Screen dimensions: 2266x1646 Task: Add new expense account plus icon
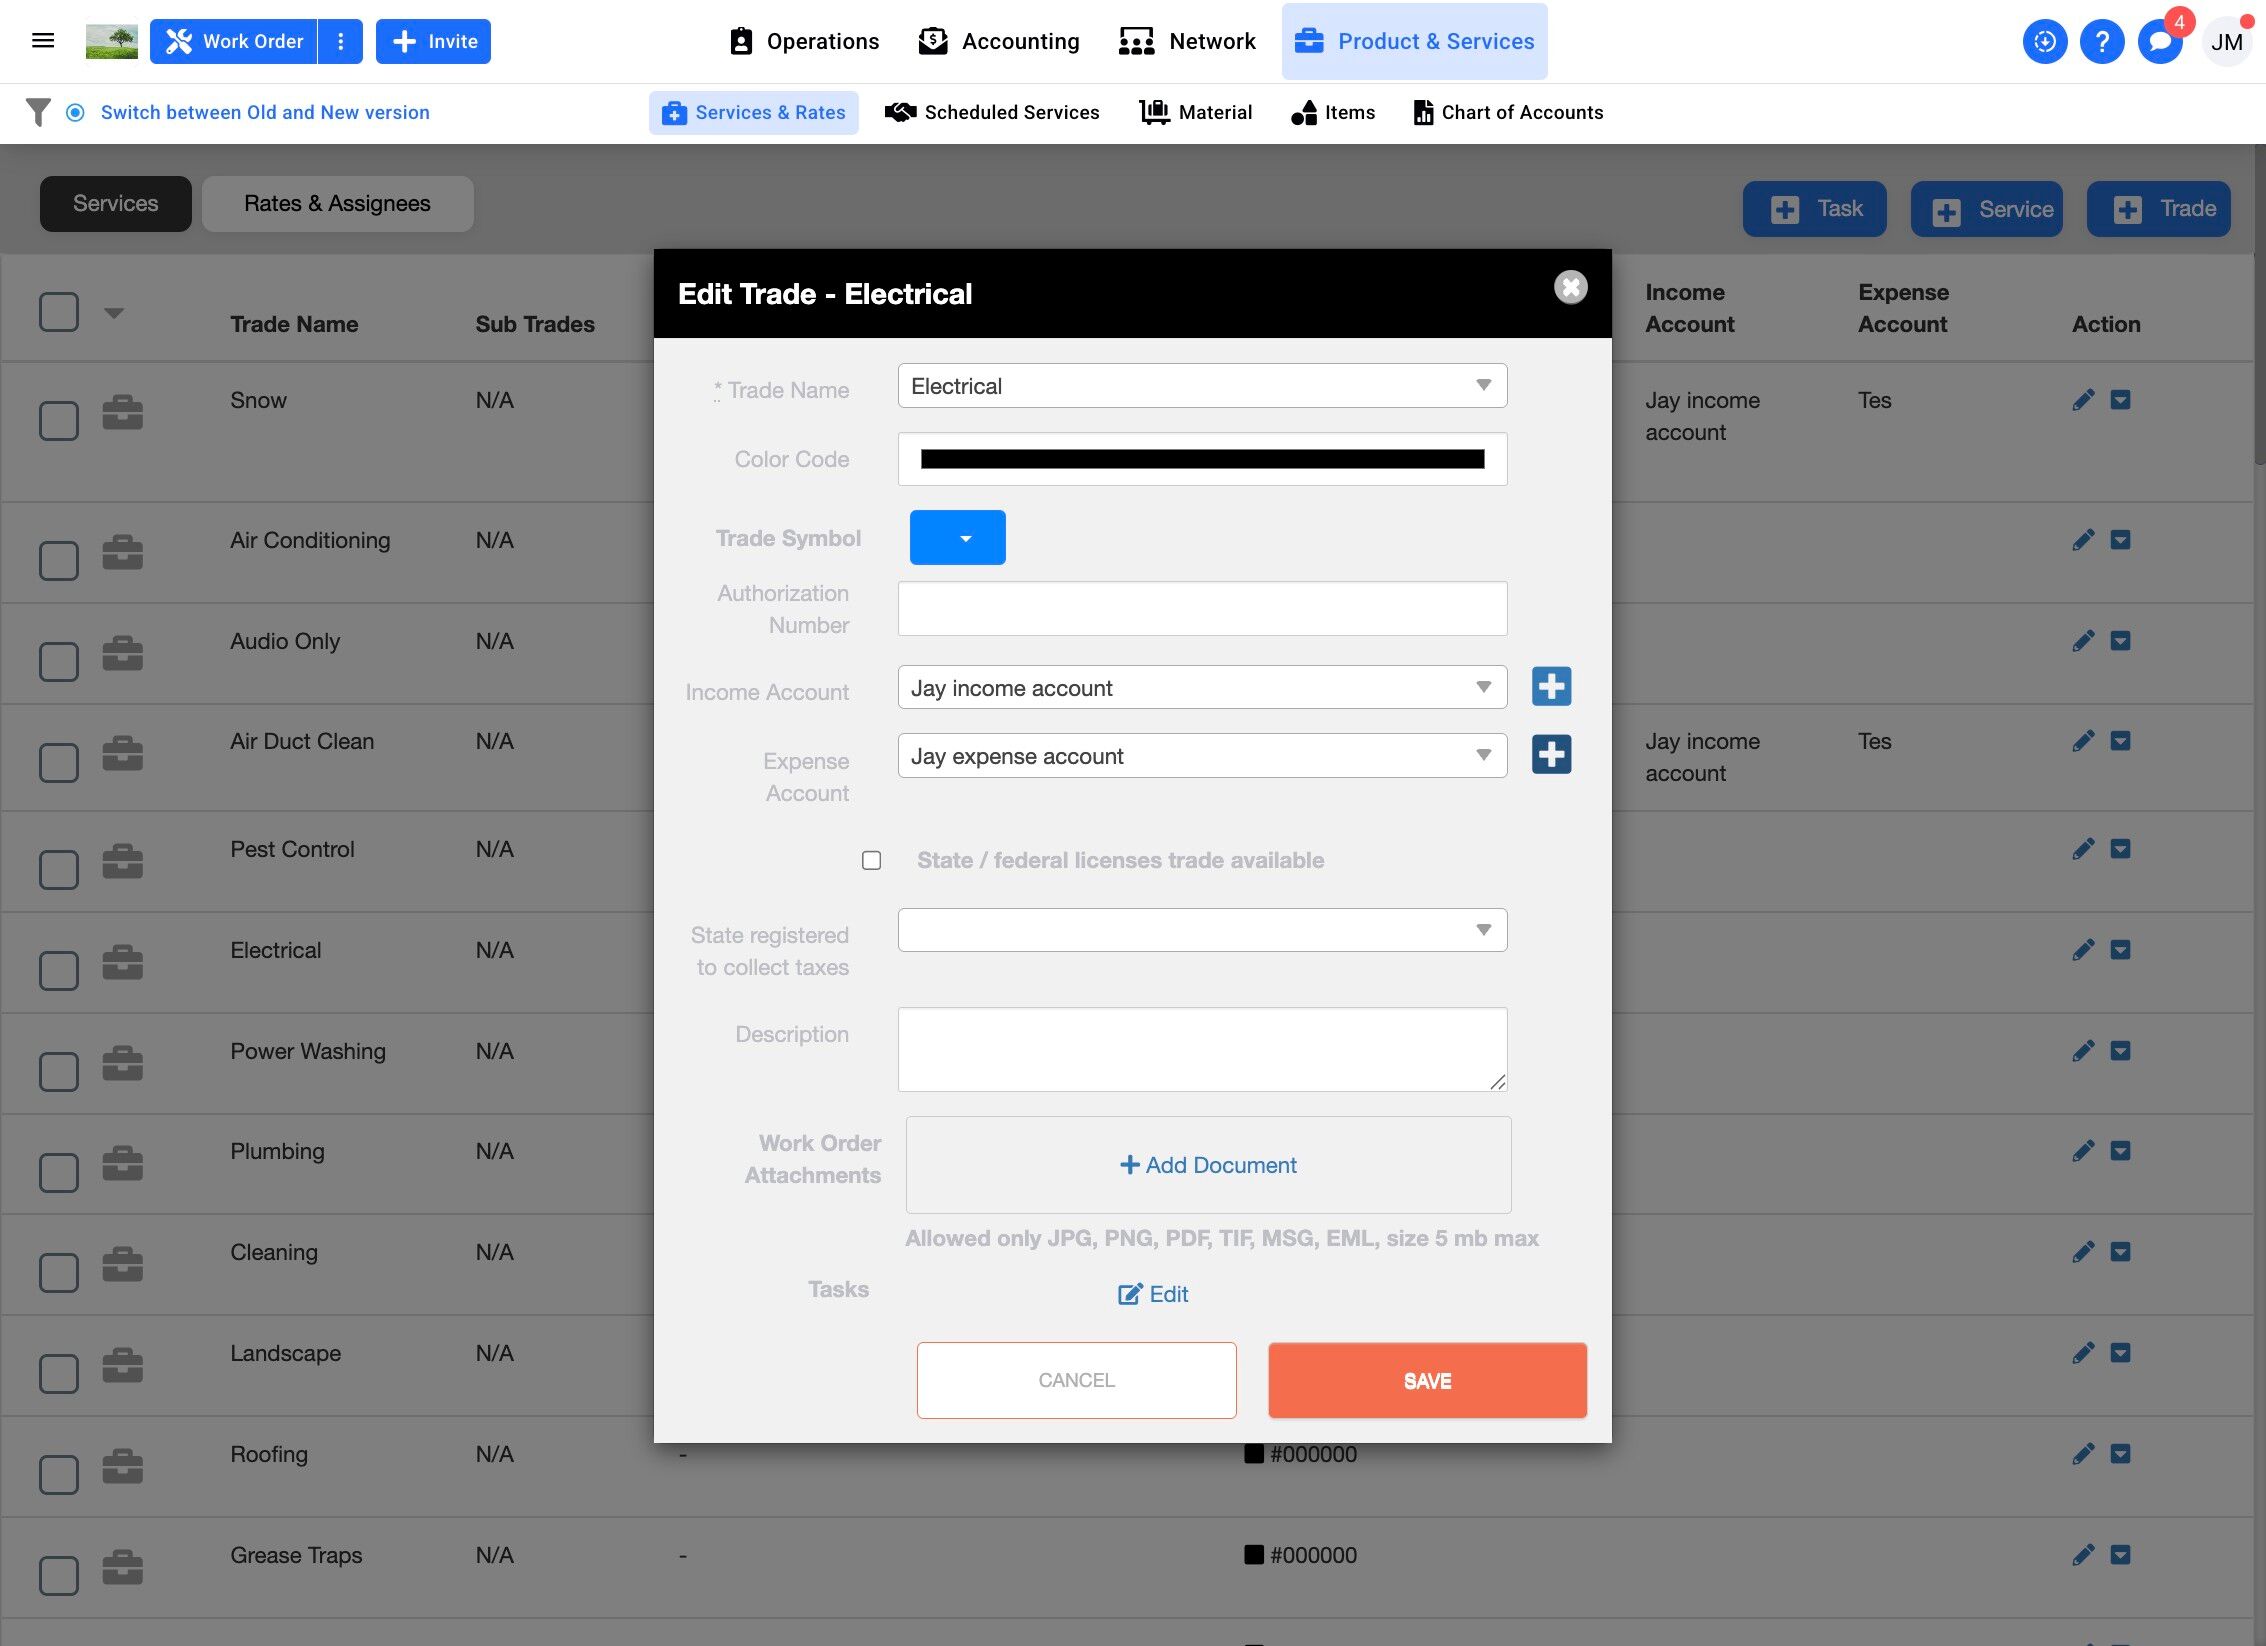[1551, 755]
